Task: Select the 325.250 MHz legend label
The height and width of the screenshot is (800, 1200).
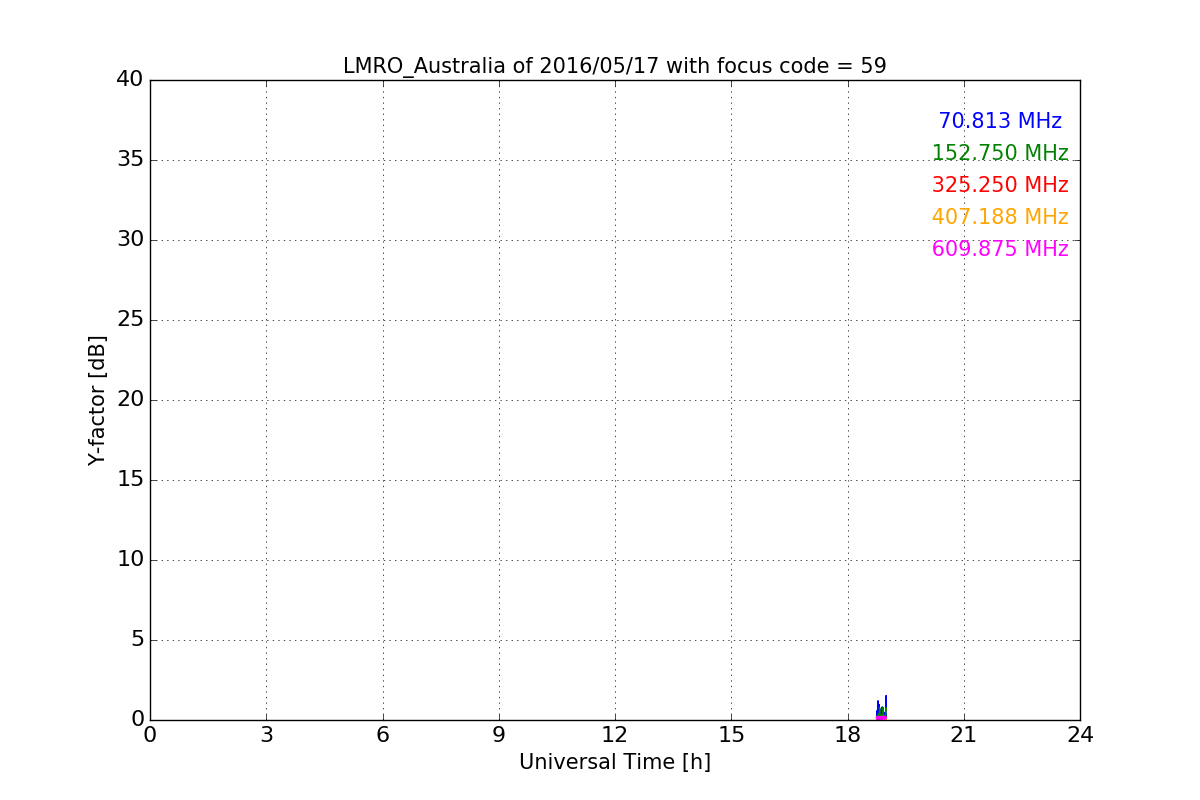Action: click(1000, 185)
